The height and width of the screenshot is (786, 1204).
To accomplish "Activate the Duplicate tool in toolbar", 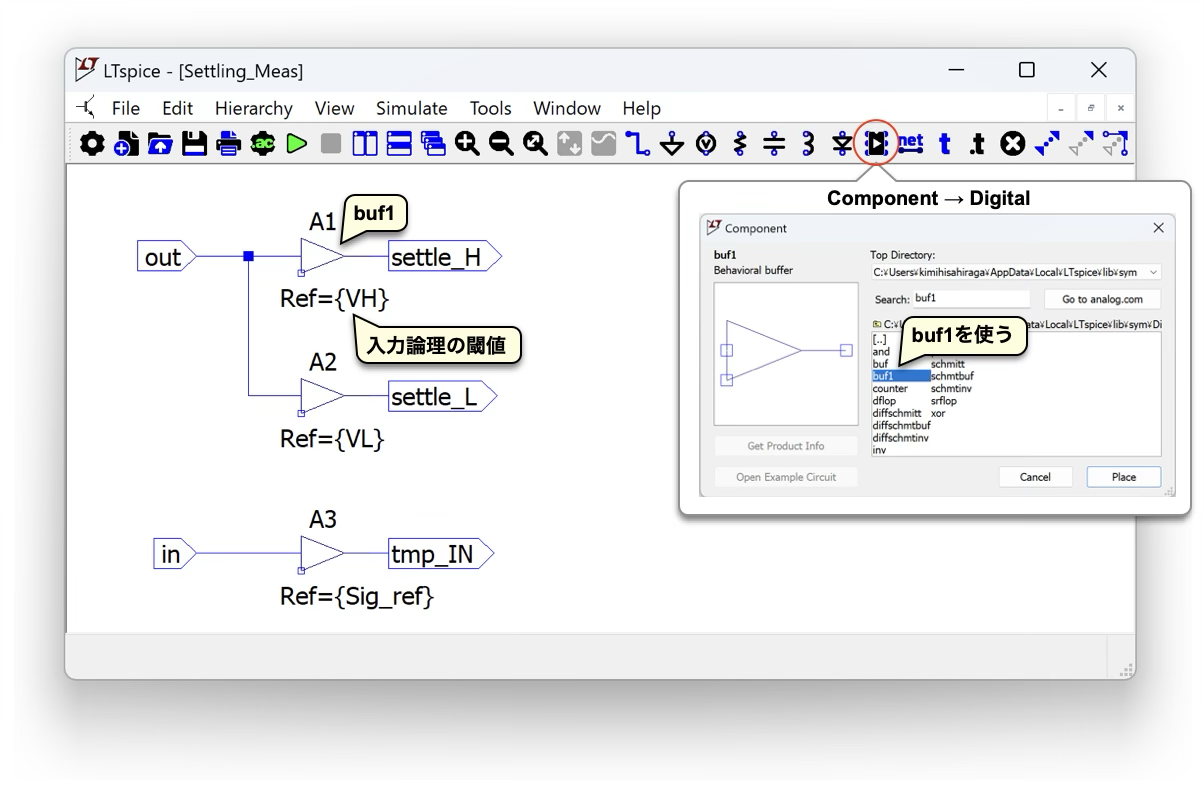I will coord(1047,144).
